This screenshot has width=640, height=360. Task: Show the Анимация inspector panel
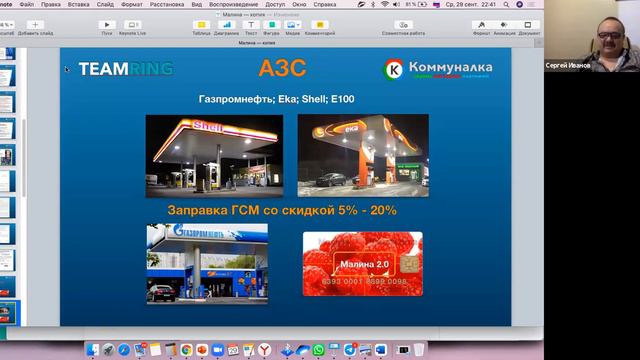tap(504, 25)
